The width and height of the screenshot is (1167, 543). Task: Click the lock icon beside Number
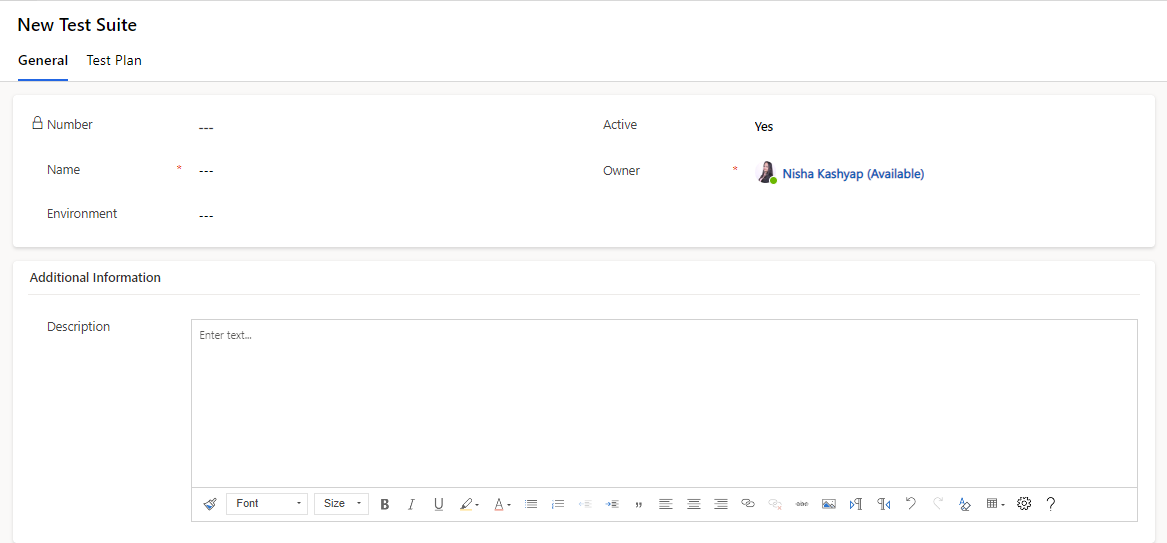[x=37, y=123]
